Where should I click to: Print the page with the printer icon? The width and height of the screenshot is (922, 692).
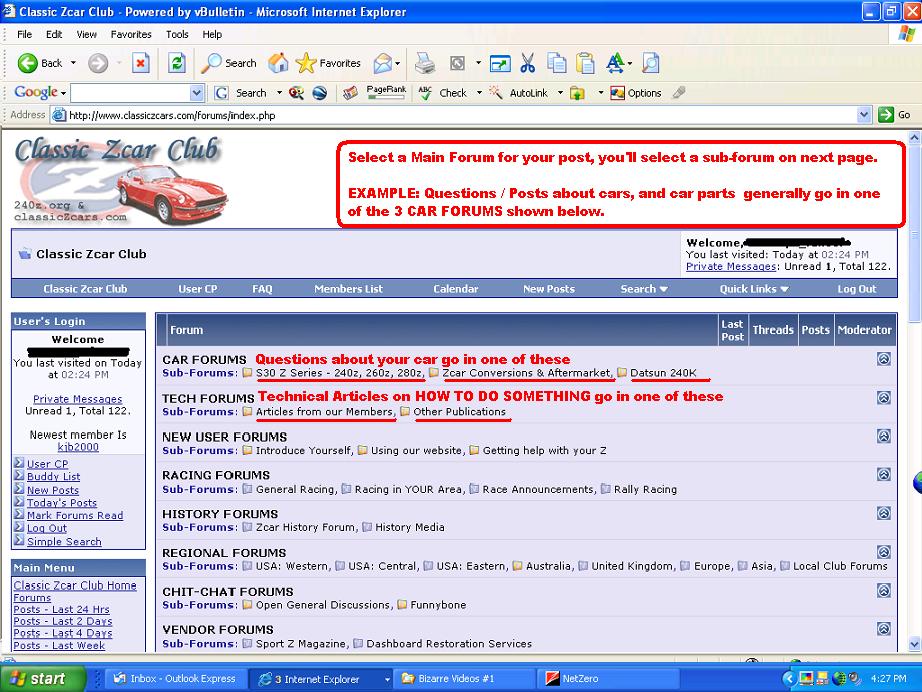(x=425, y=63)
